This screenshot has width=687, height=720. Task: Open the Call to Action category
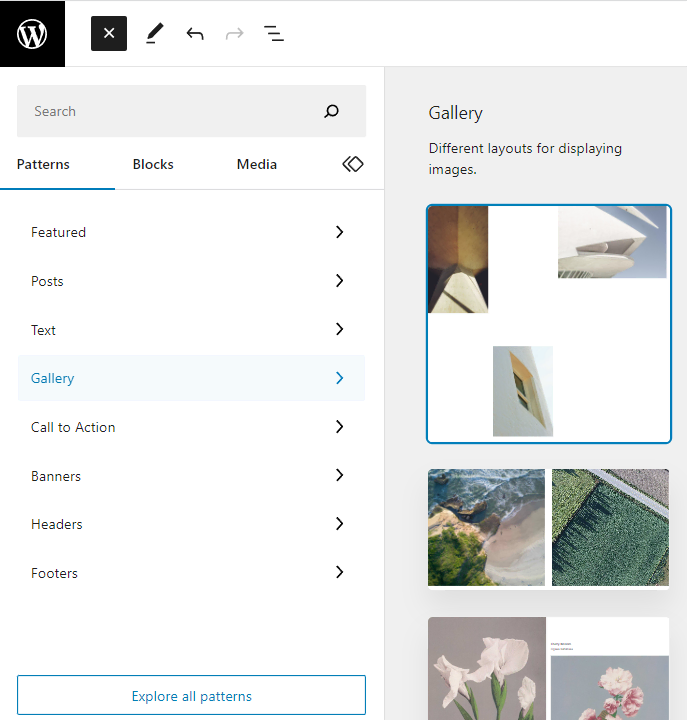point(191,427)
